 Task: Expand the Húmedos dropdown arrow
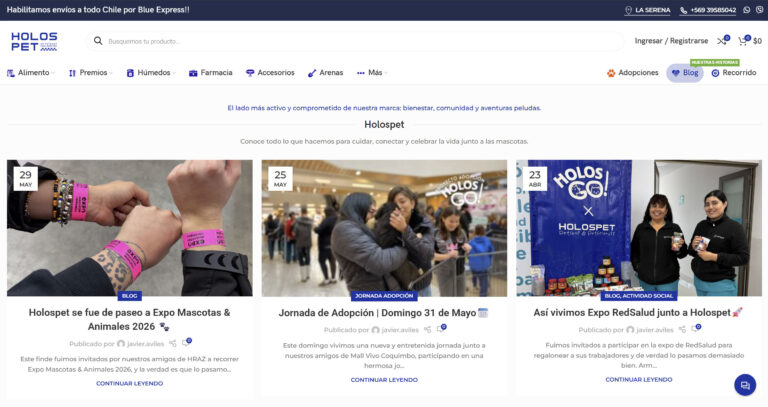tap(174, 73)
